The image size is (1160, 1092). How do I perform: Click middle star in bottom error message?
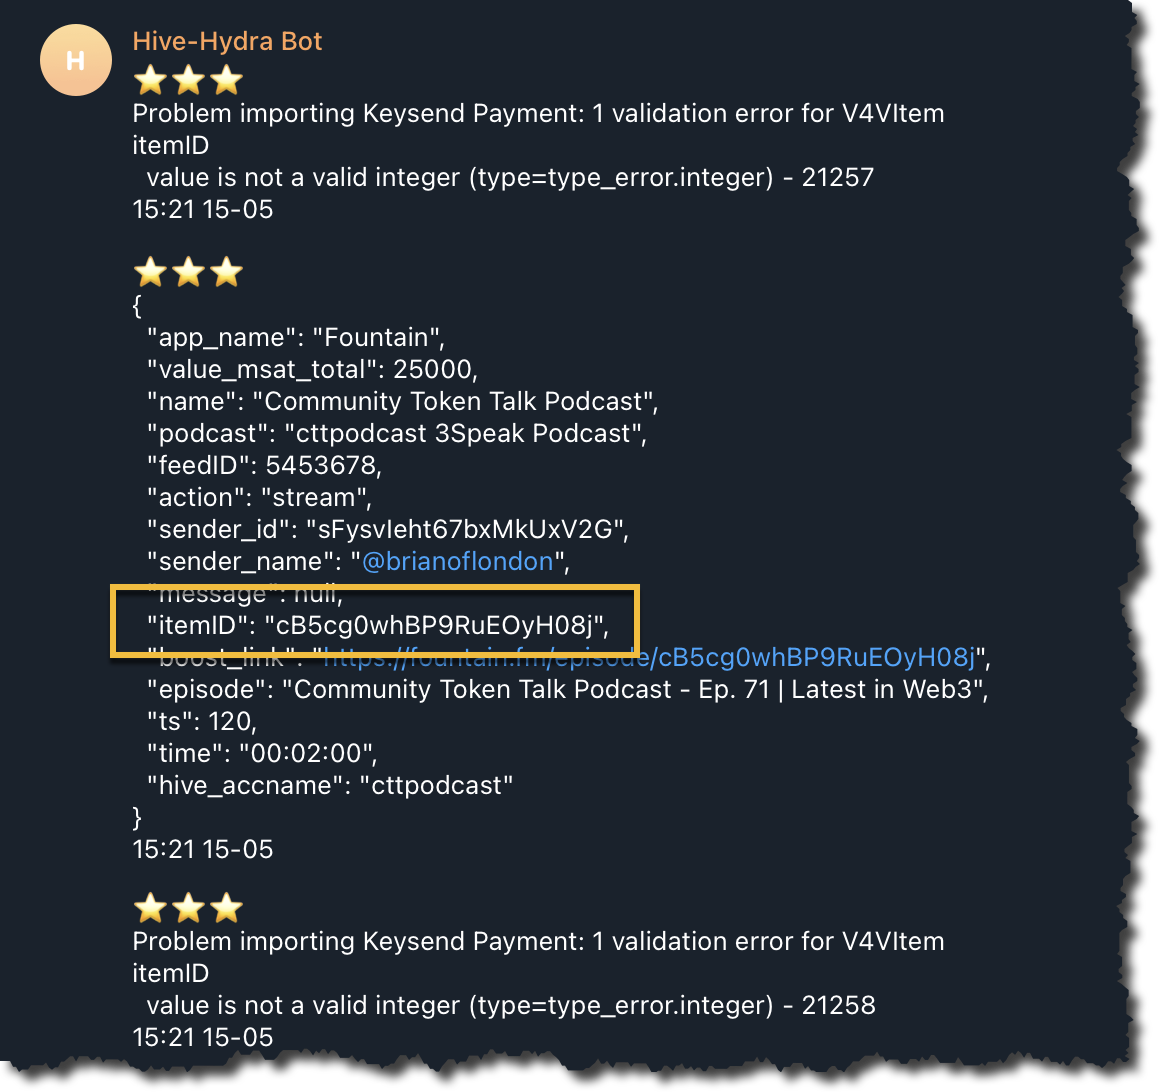point(189,908)
